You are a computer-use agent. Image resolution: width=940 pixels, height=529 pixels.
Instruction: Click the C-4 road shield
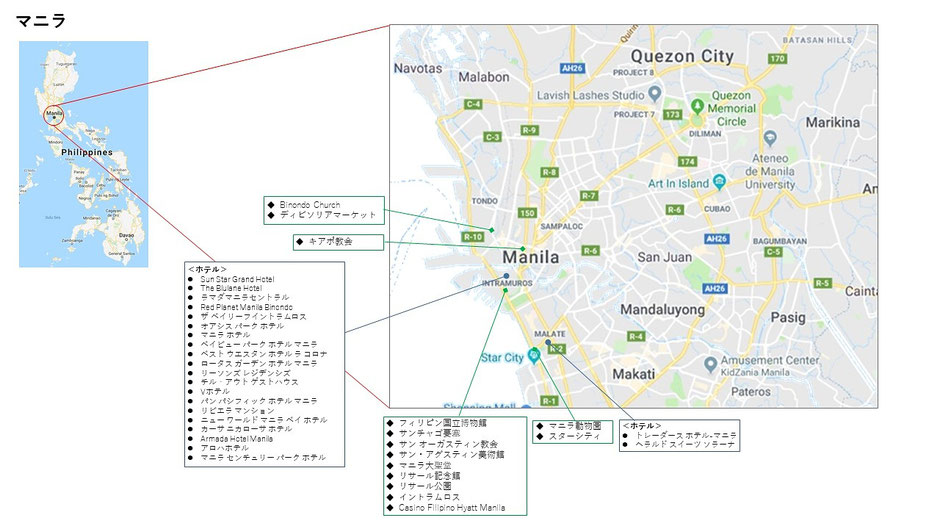point(473,104)
